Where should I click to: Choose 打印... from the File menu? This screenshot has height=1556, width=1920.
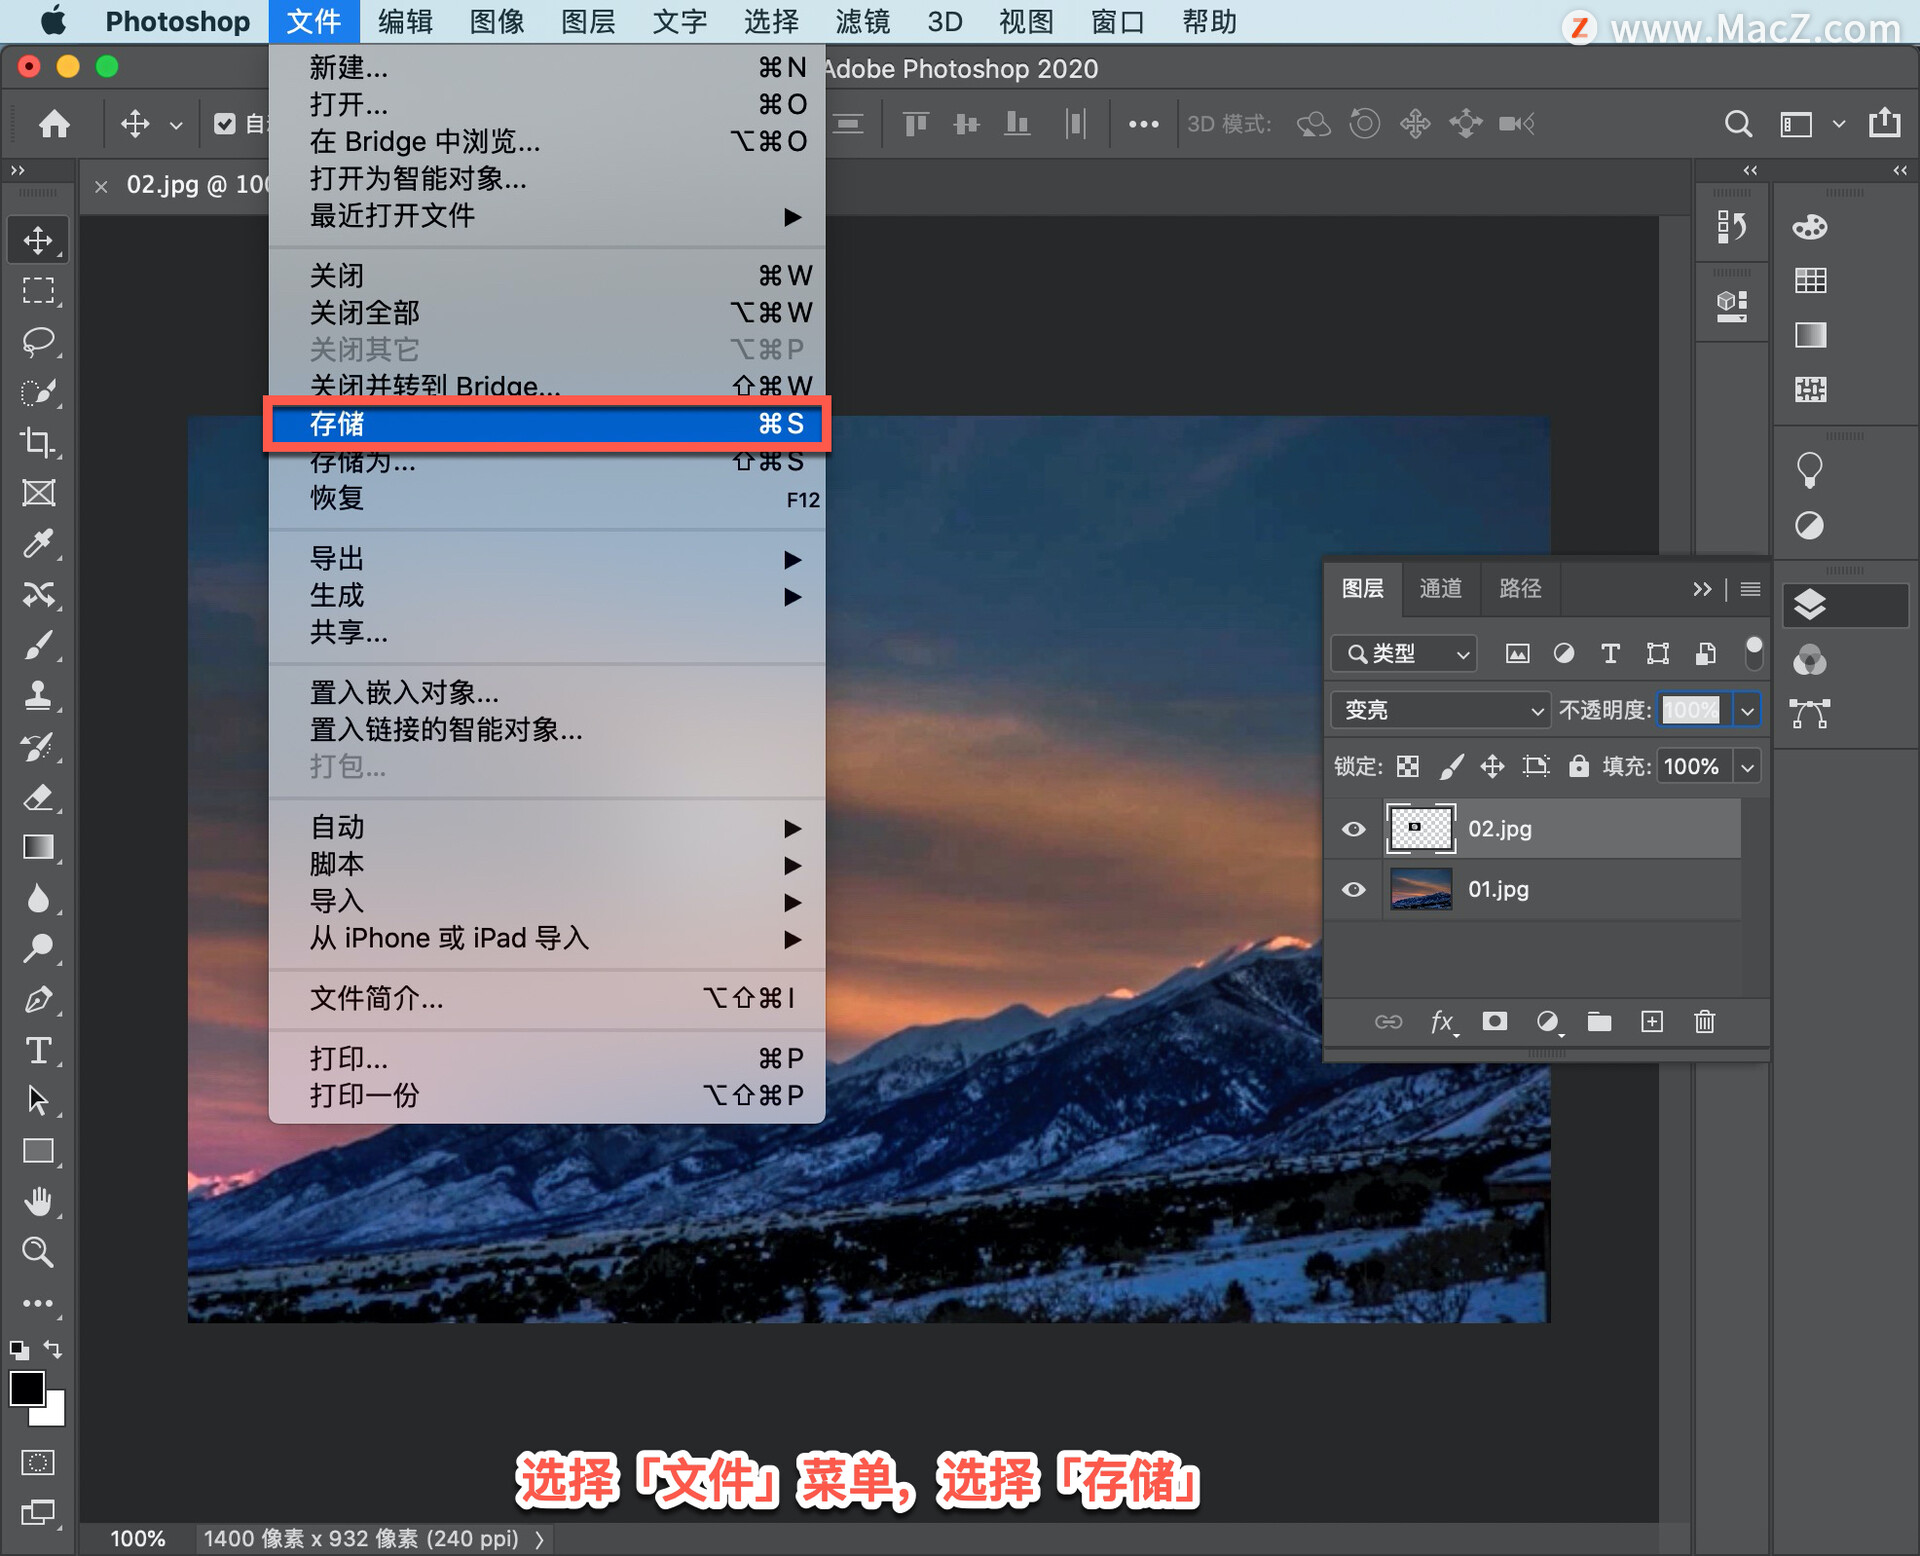547,1058
